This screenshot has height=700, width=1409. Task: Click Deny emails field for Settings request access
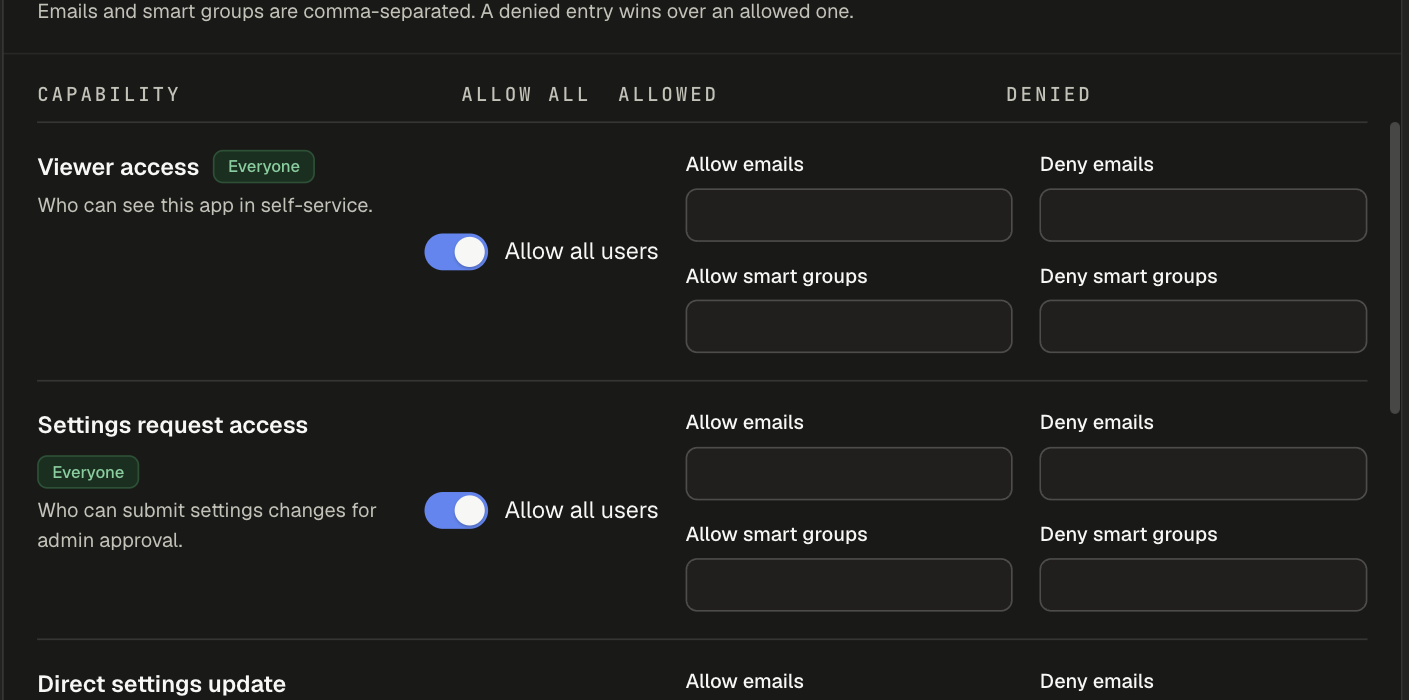click(x=1203, y=473)
